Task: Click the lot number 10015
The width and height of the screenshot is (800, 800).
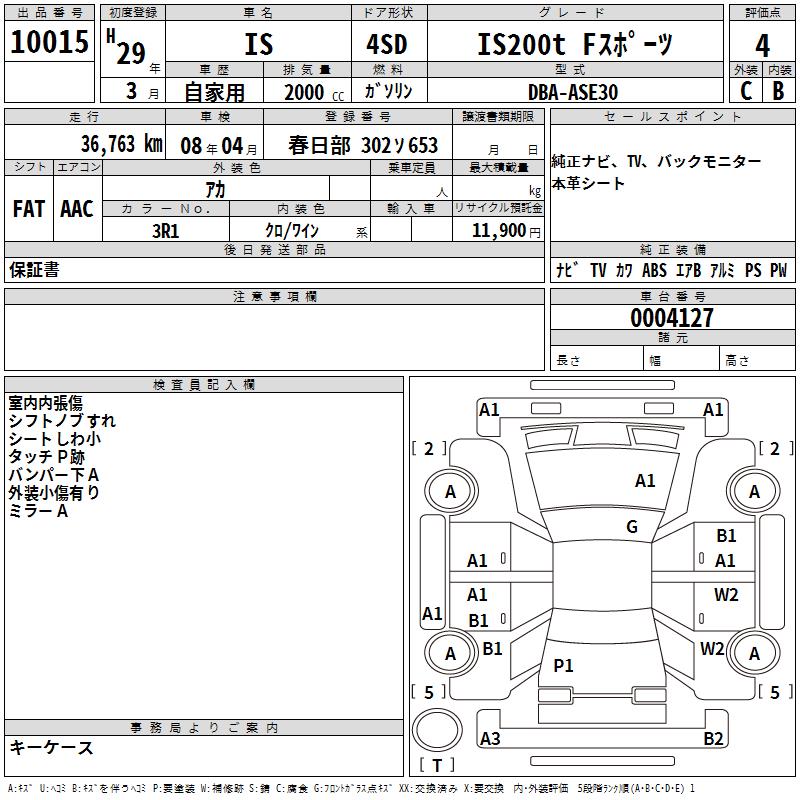Action: (x=49, y=41)
